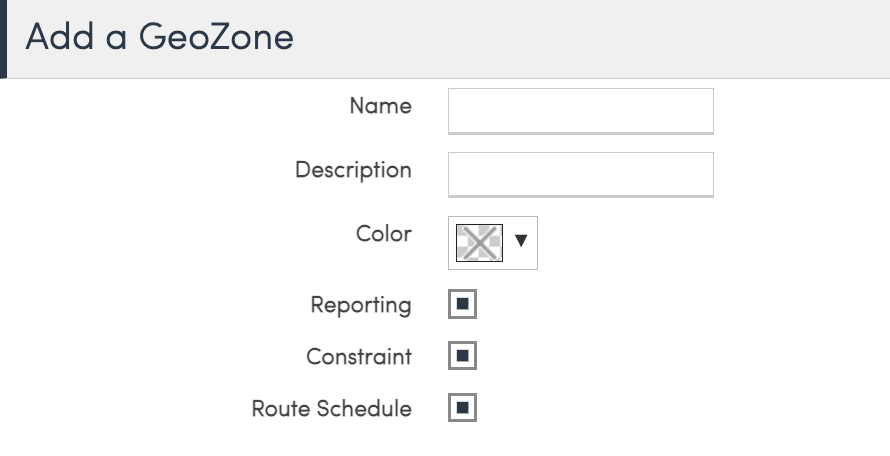Open the Color picker combo box
The width and height of the screenshot is (890, 456).
[493, 243]
